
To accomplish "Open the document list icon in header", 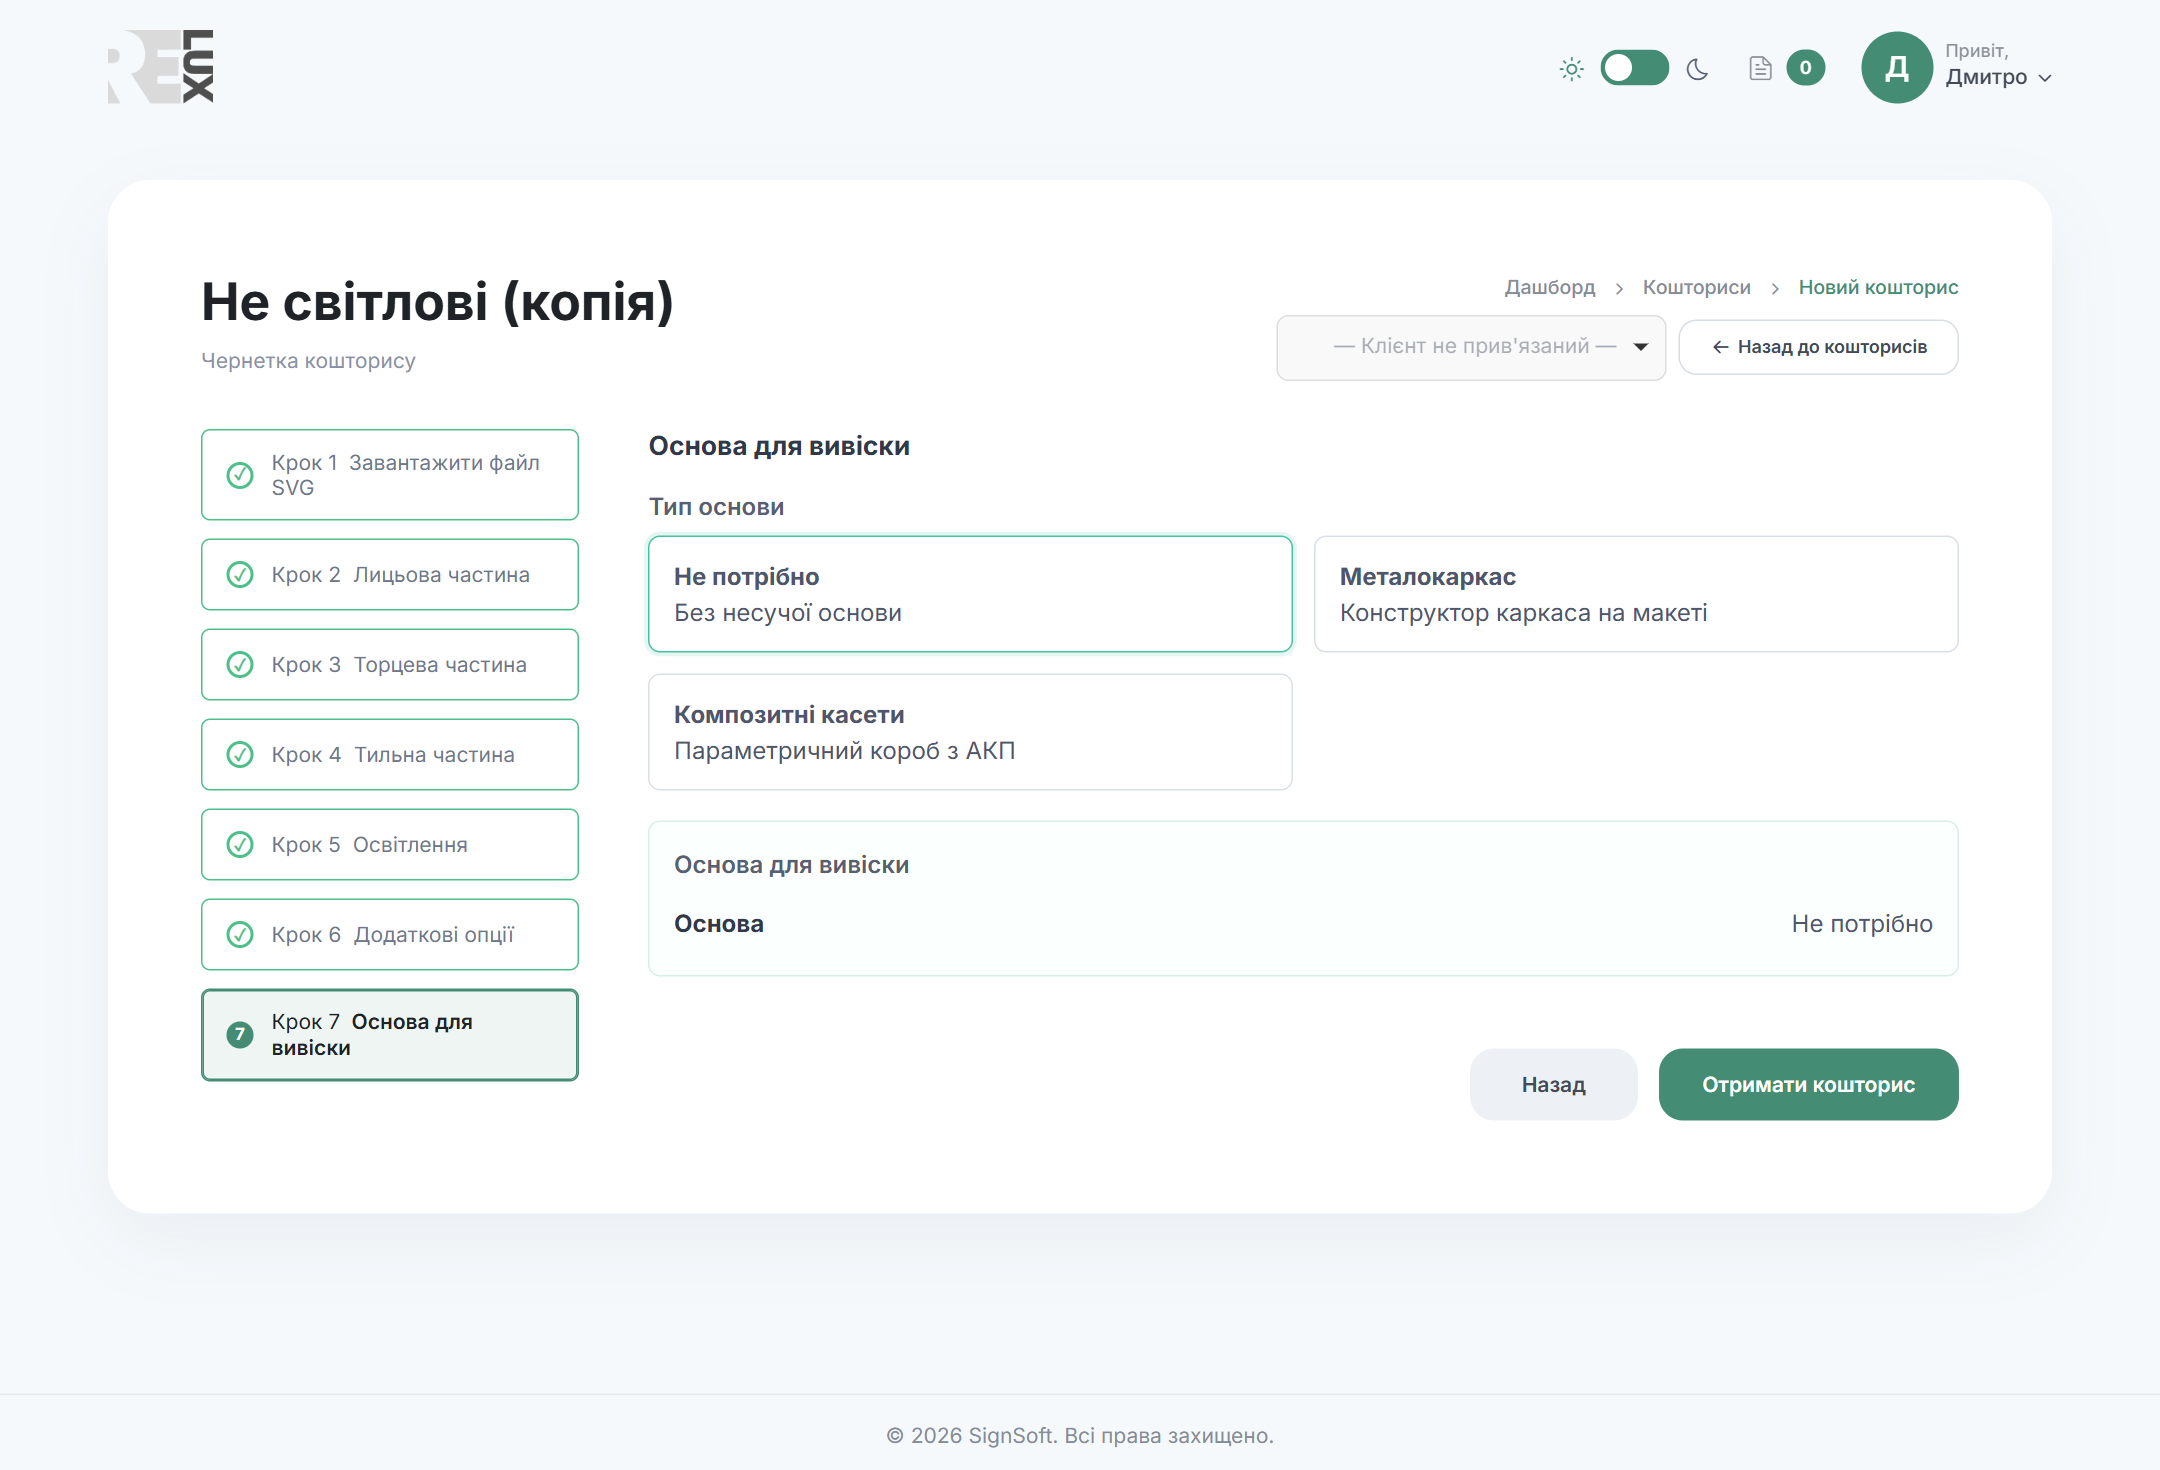I will pyautogui.click(x=1760, y=68).
